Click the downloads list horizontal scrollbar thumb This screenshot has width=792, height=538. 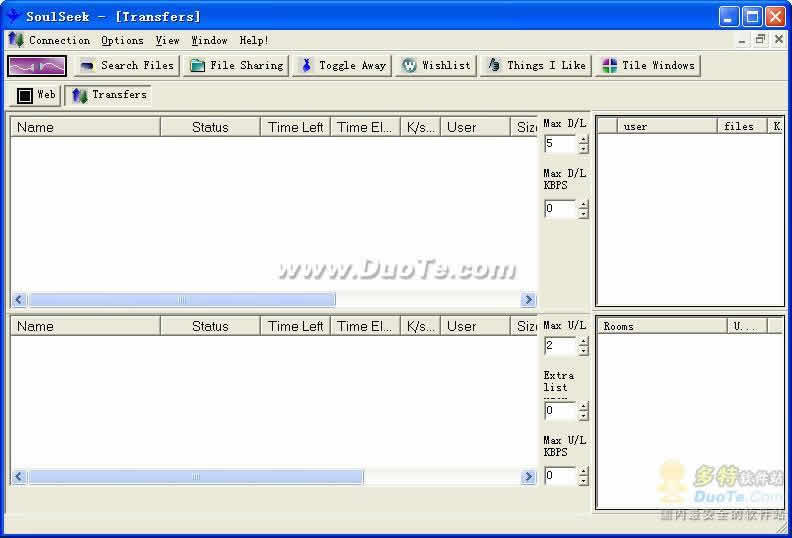coord(182,300)
